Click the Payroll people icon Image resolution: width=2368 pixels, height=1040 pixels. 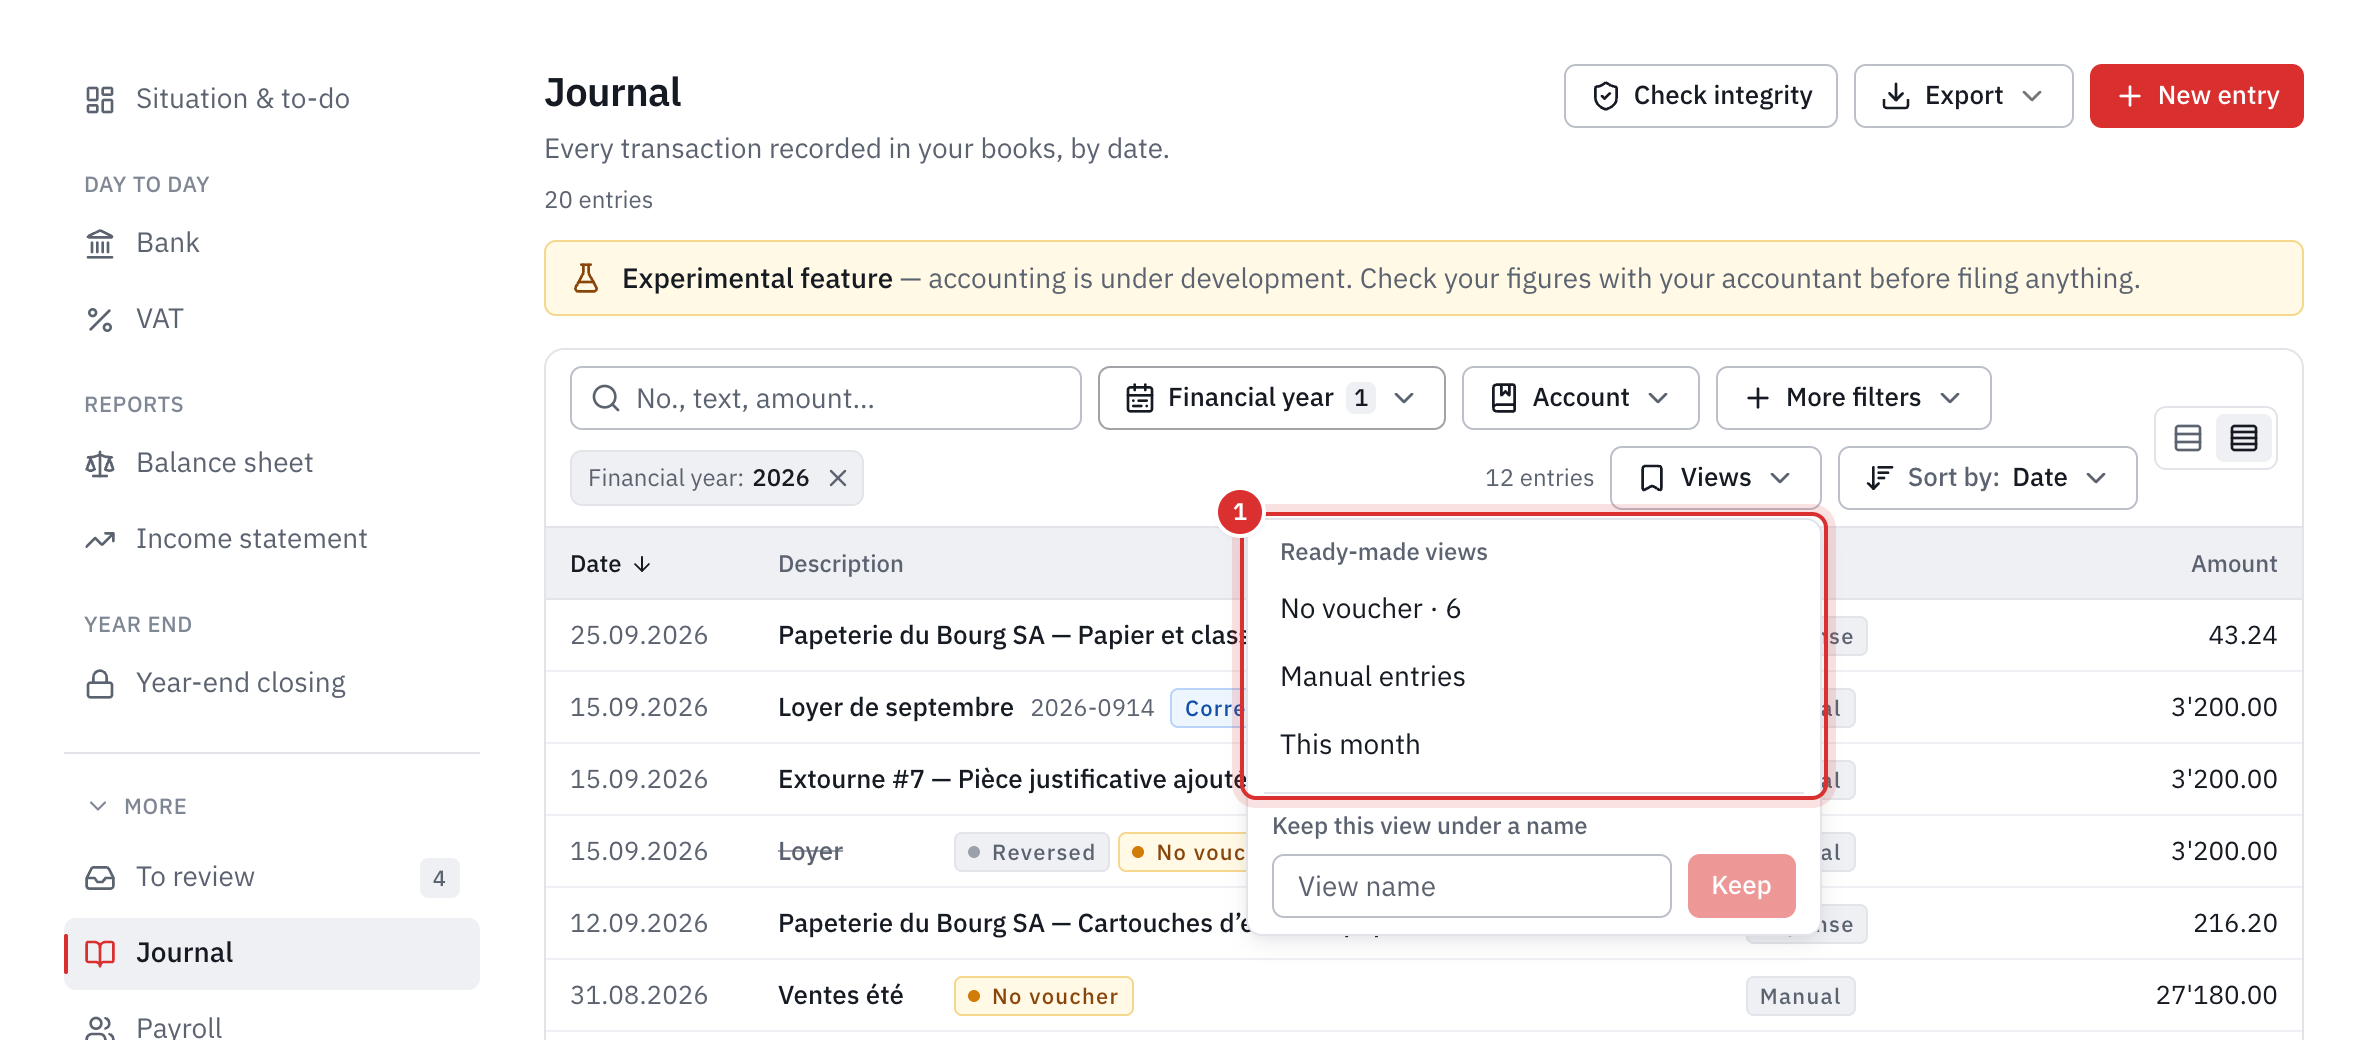pos(100,1027)
